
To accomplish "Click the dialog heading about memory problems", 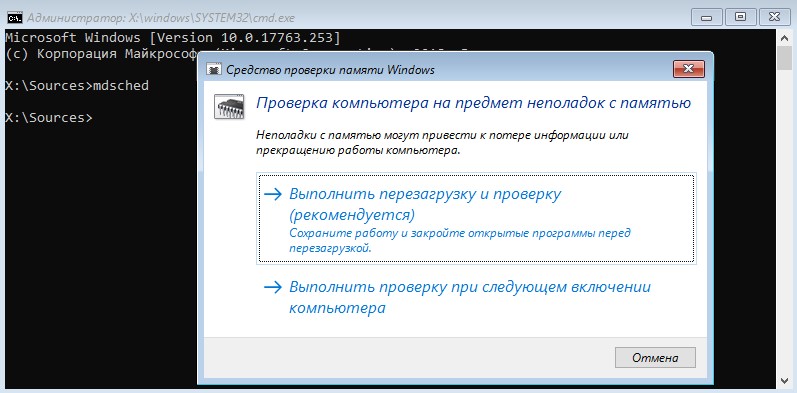I will point(473,103).
